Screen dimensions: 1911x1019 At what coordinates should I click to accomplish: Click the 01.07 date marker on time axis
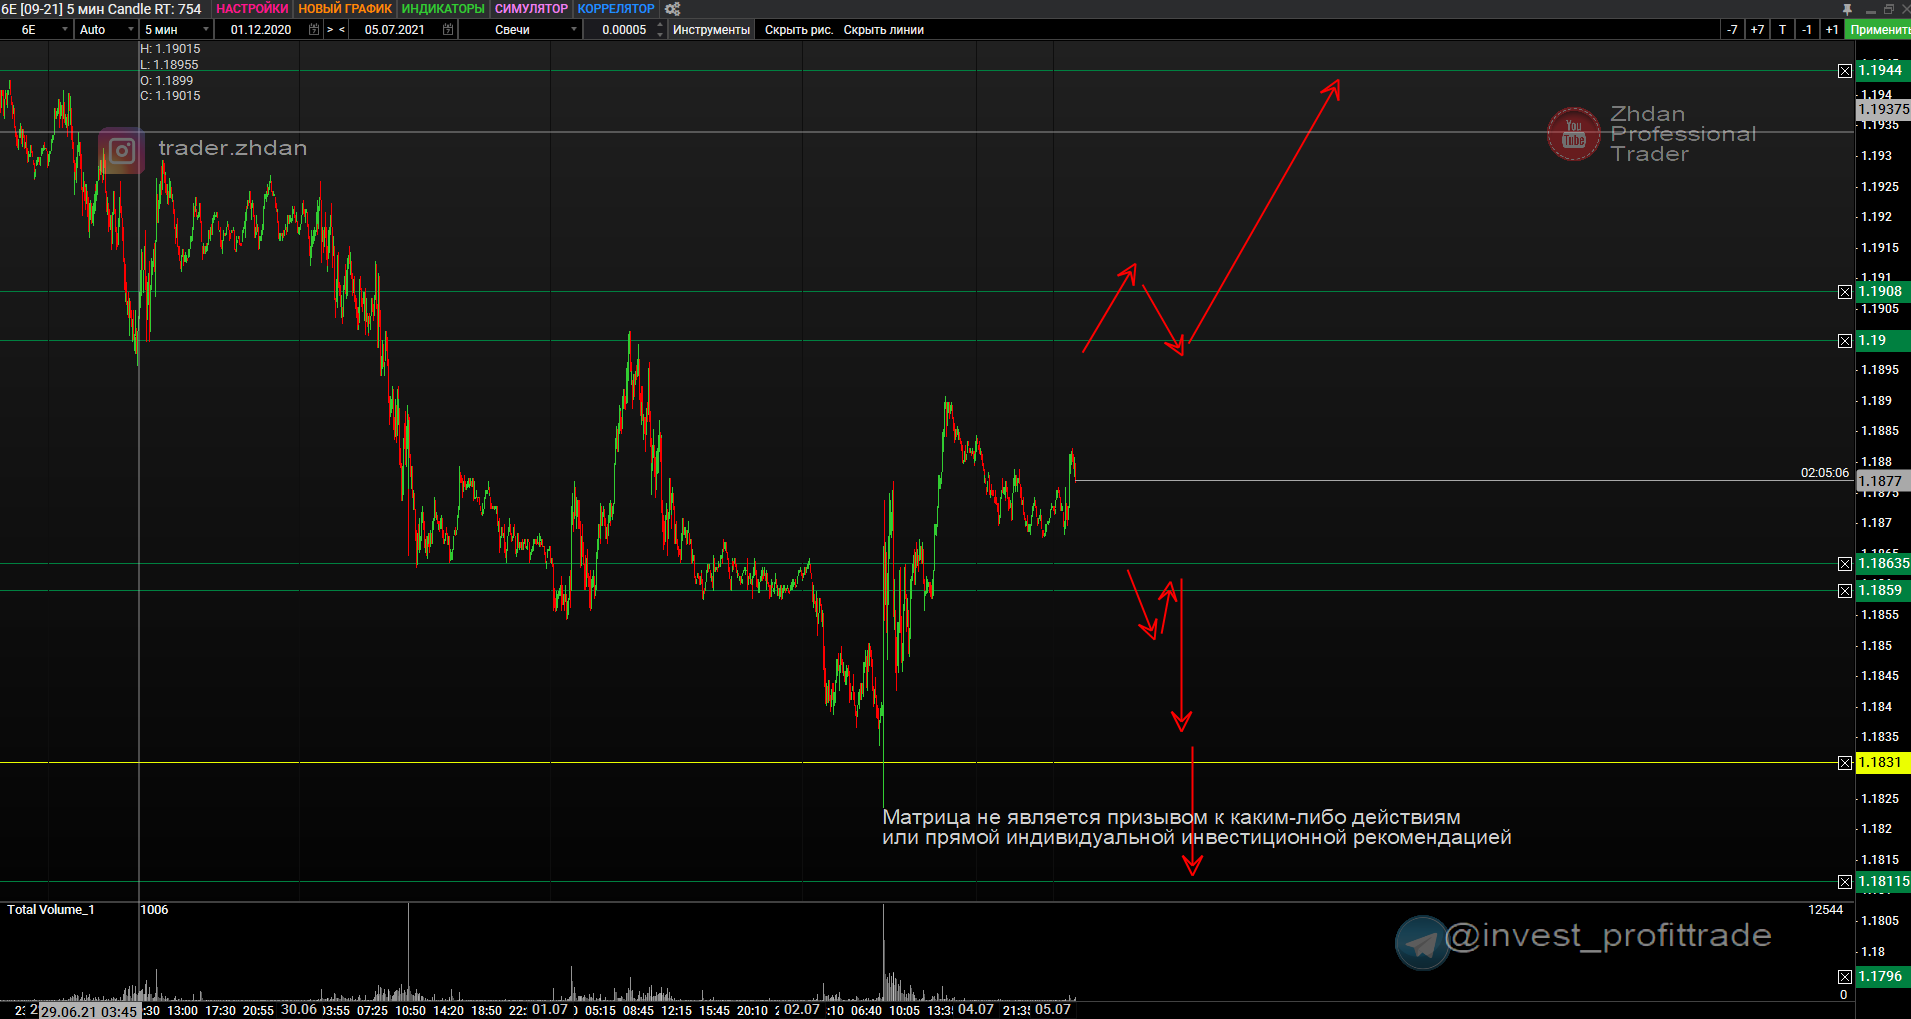coord(550,1010)
